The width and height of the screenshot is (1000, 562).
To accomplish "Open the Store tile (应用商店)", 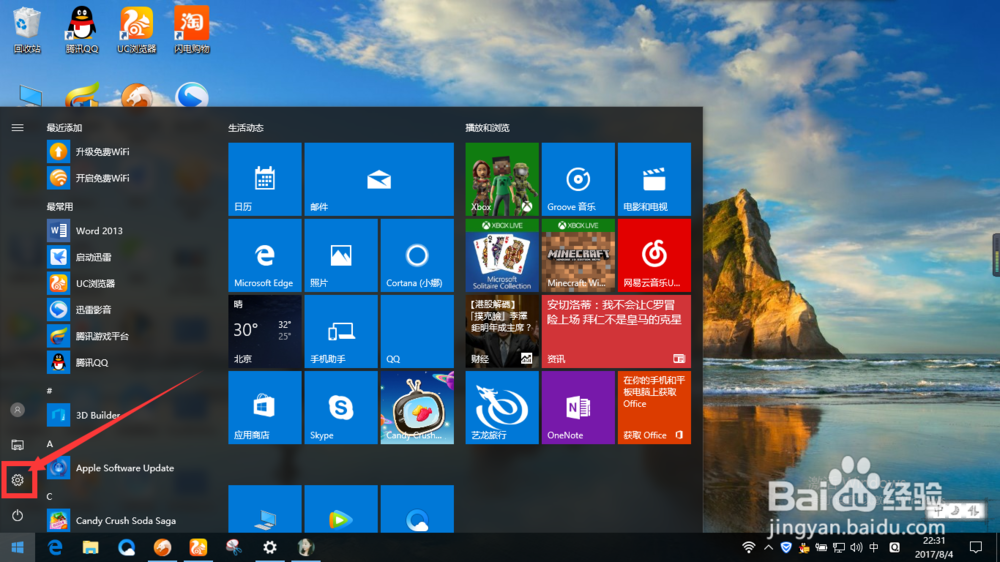I will pos(265,407).
